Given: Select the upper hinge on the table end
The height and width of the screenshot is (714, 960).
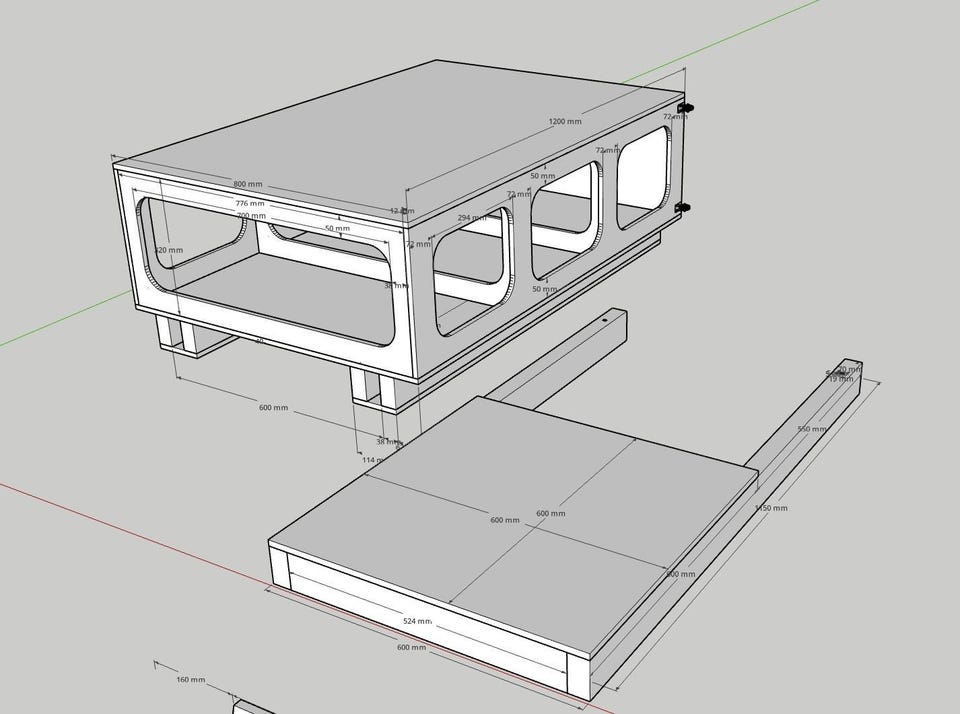Looking at the screenshot, I should [685, 108].
